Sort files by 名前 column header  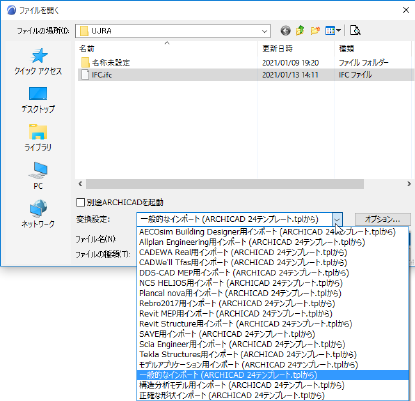pyautogui.click(x=167, y=49)
